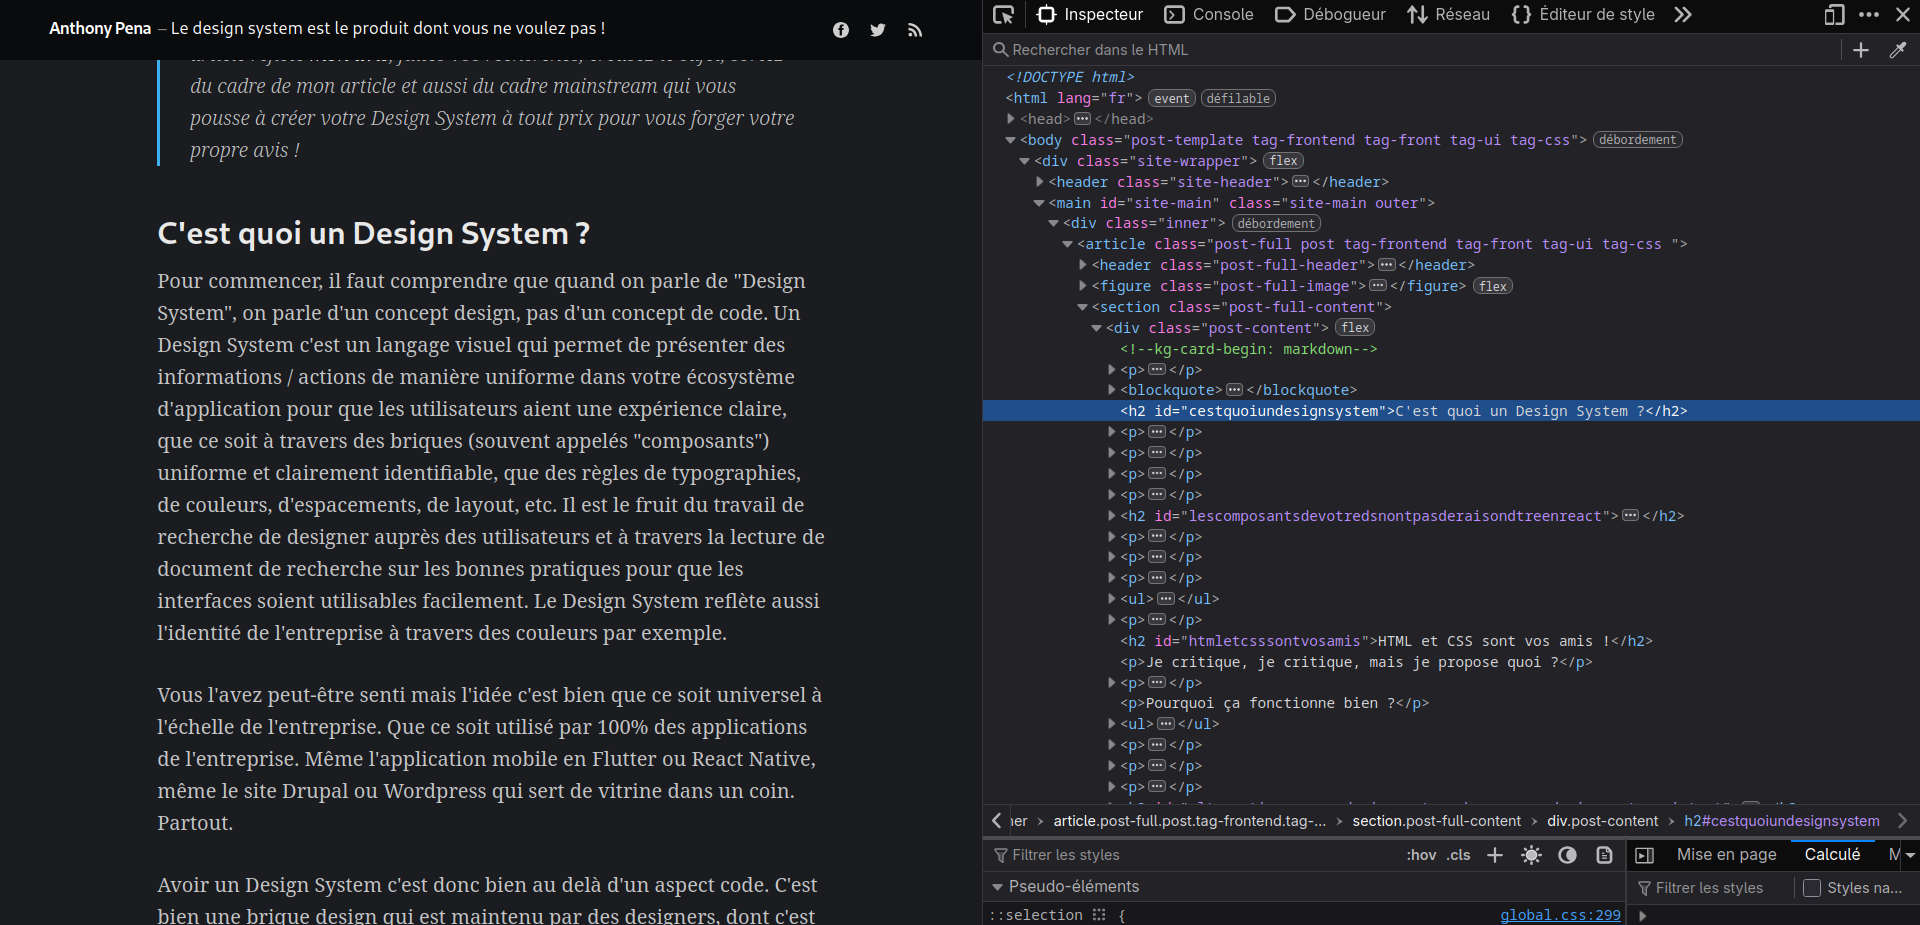This screenshot has width=1920, height=925.
Task: Simulate light color scheme with sun icon
Action: coord(1532,856)
